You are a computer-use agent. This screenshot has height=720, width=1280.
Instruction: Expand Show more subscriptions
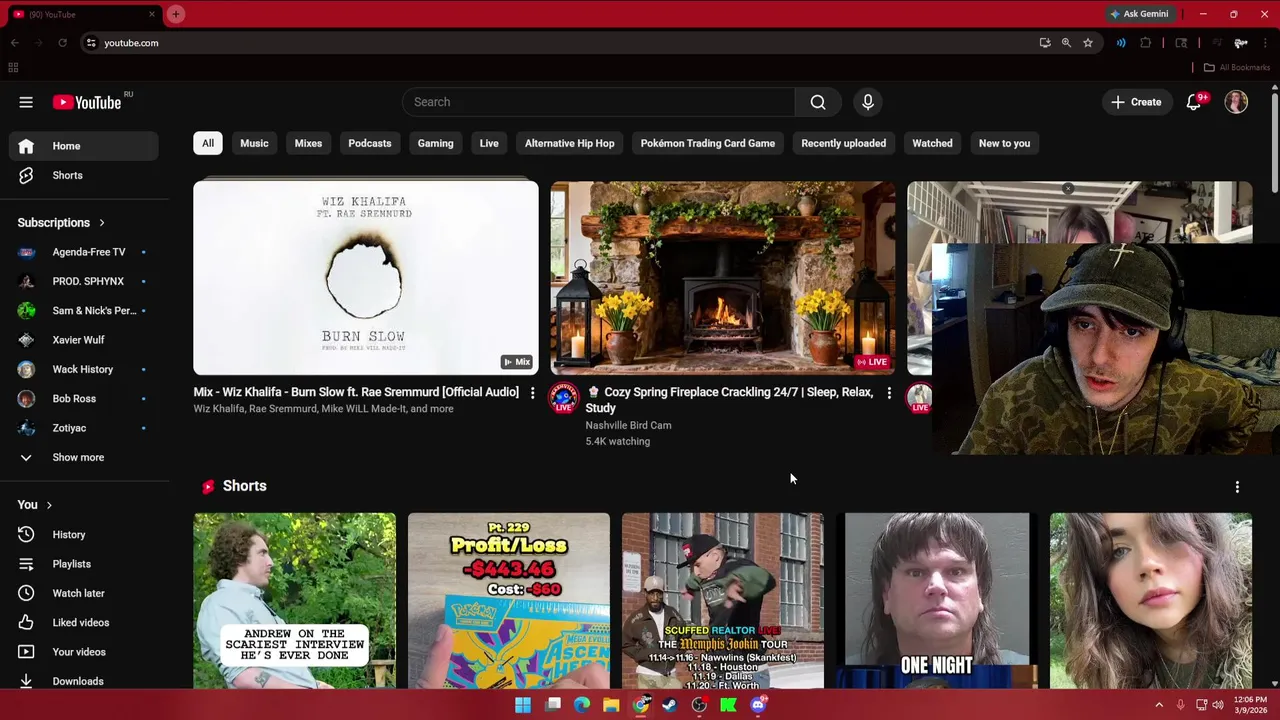(84, 457)
